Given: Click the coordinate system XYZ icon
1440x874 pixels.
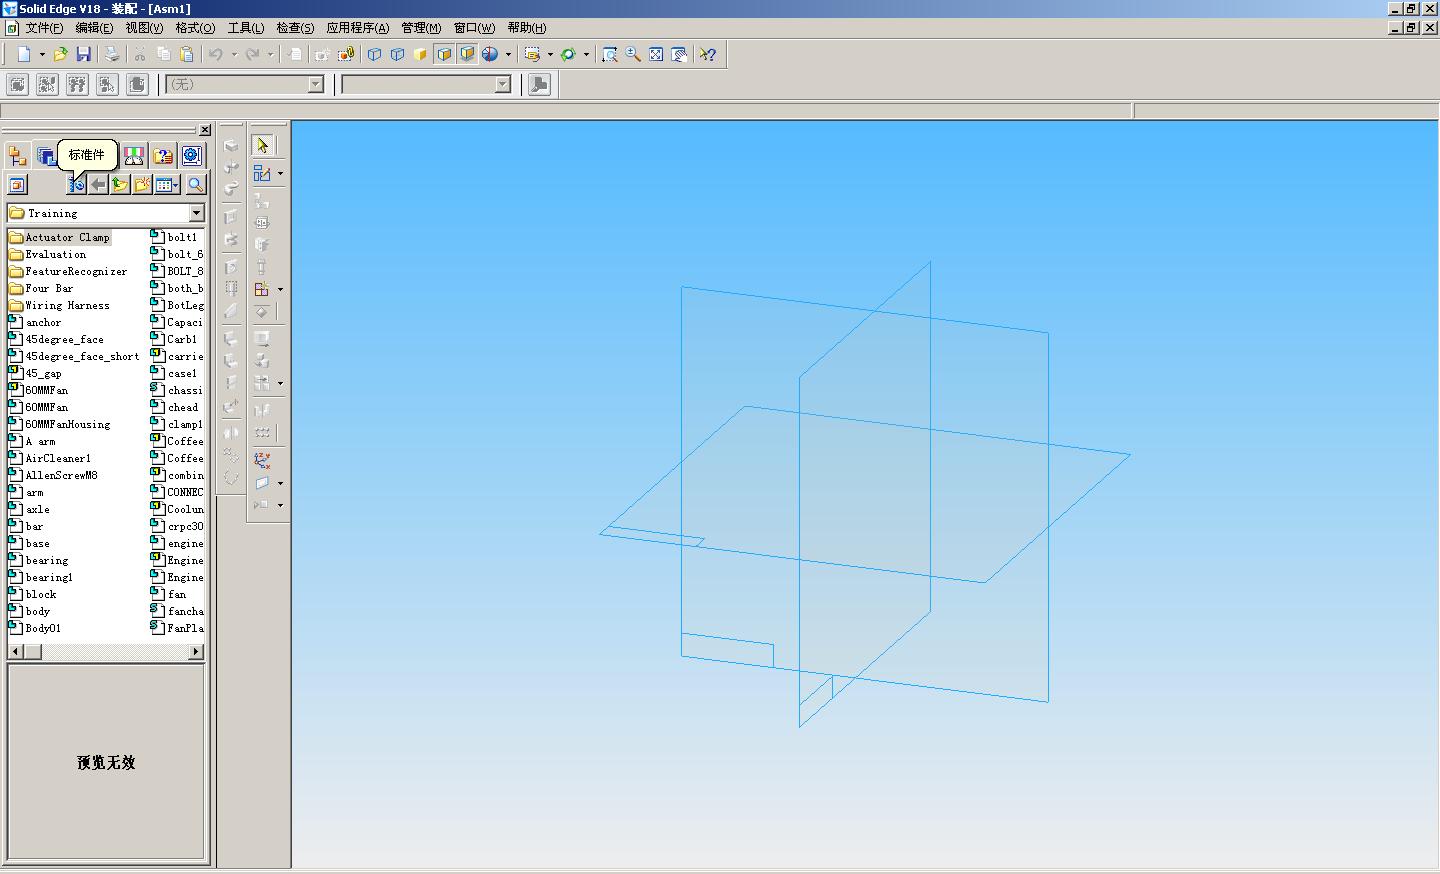Looking at the screenshot, I should (x=262, y=460).
